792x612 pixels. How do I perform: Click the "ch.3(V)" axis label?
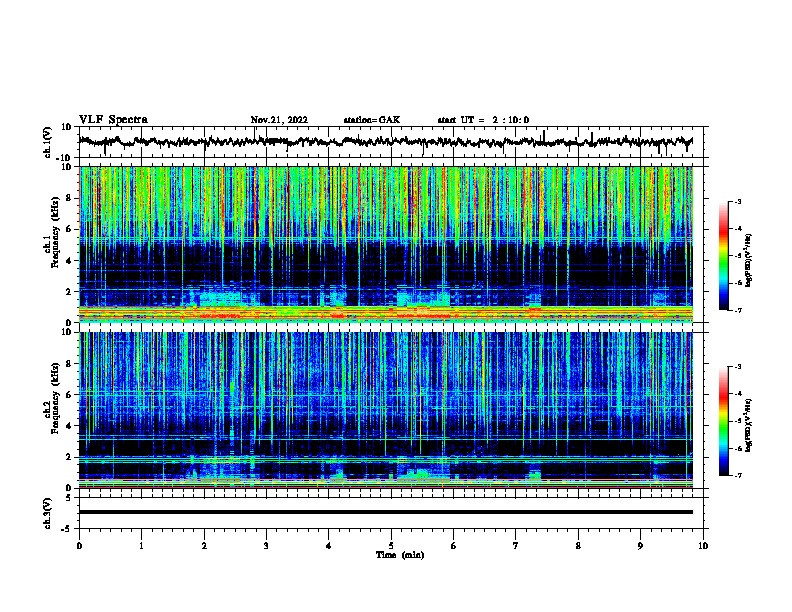point(48,513)
